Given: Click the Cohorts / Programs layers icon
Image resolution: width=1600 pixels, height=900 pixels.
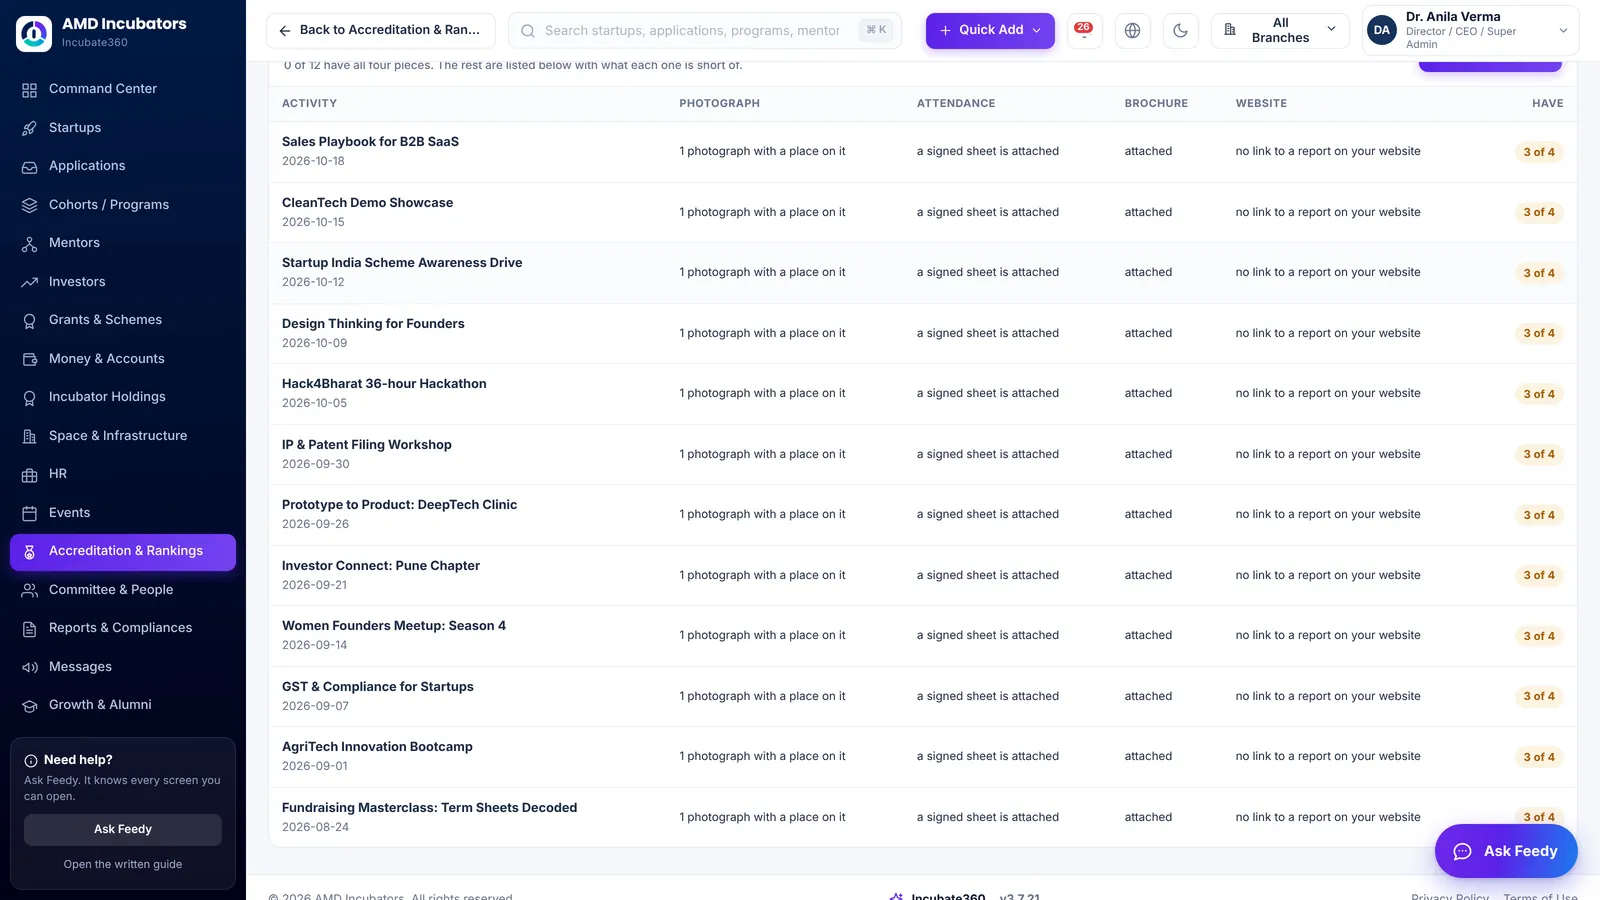Looking at the screenshot, I should [30, 205].
